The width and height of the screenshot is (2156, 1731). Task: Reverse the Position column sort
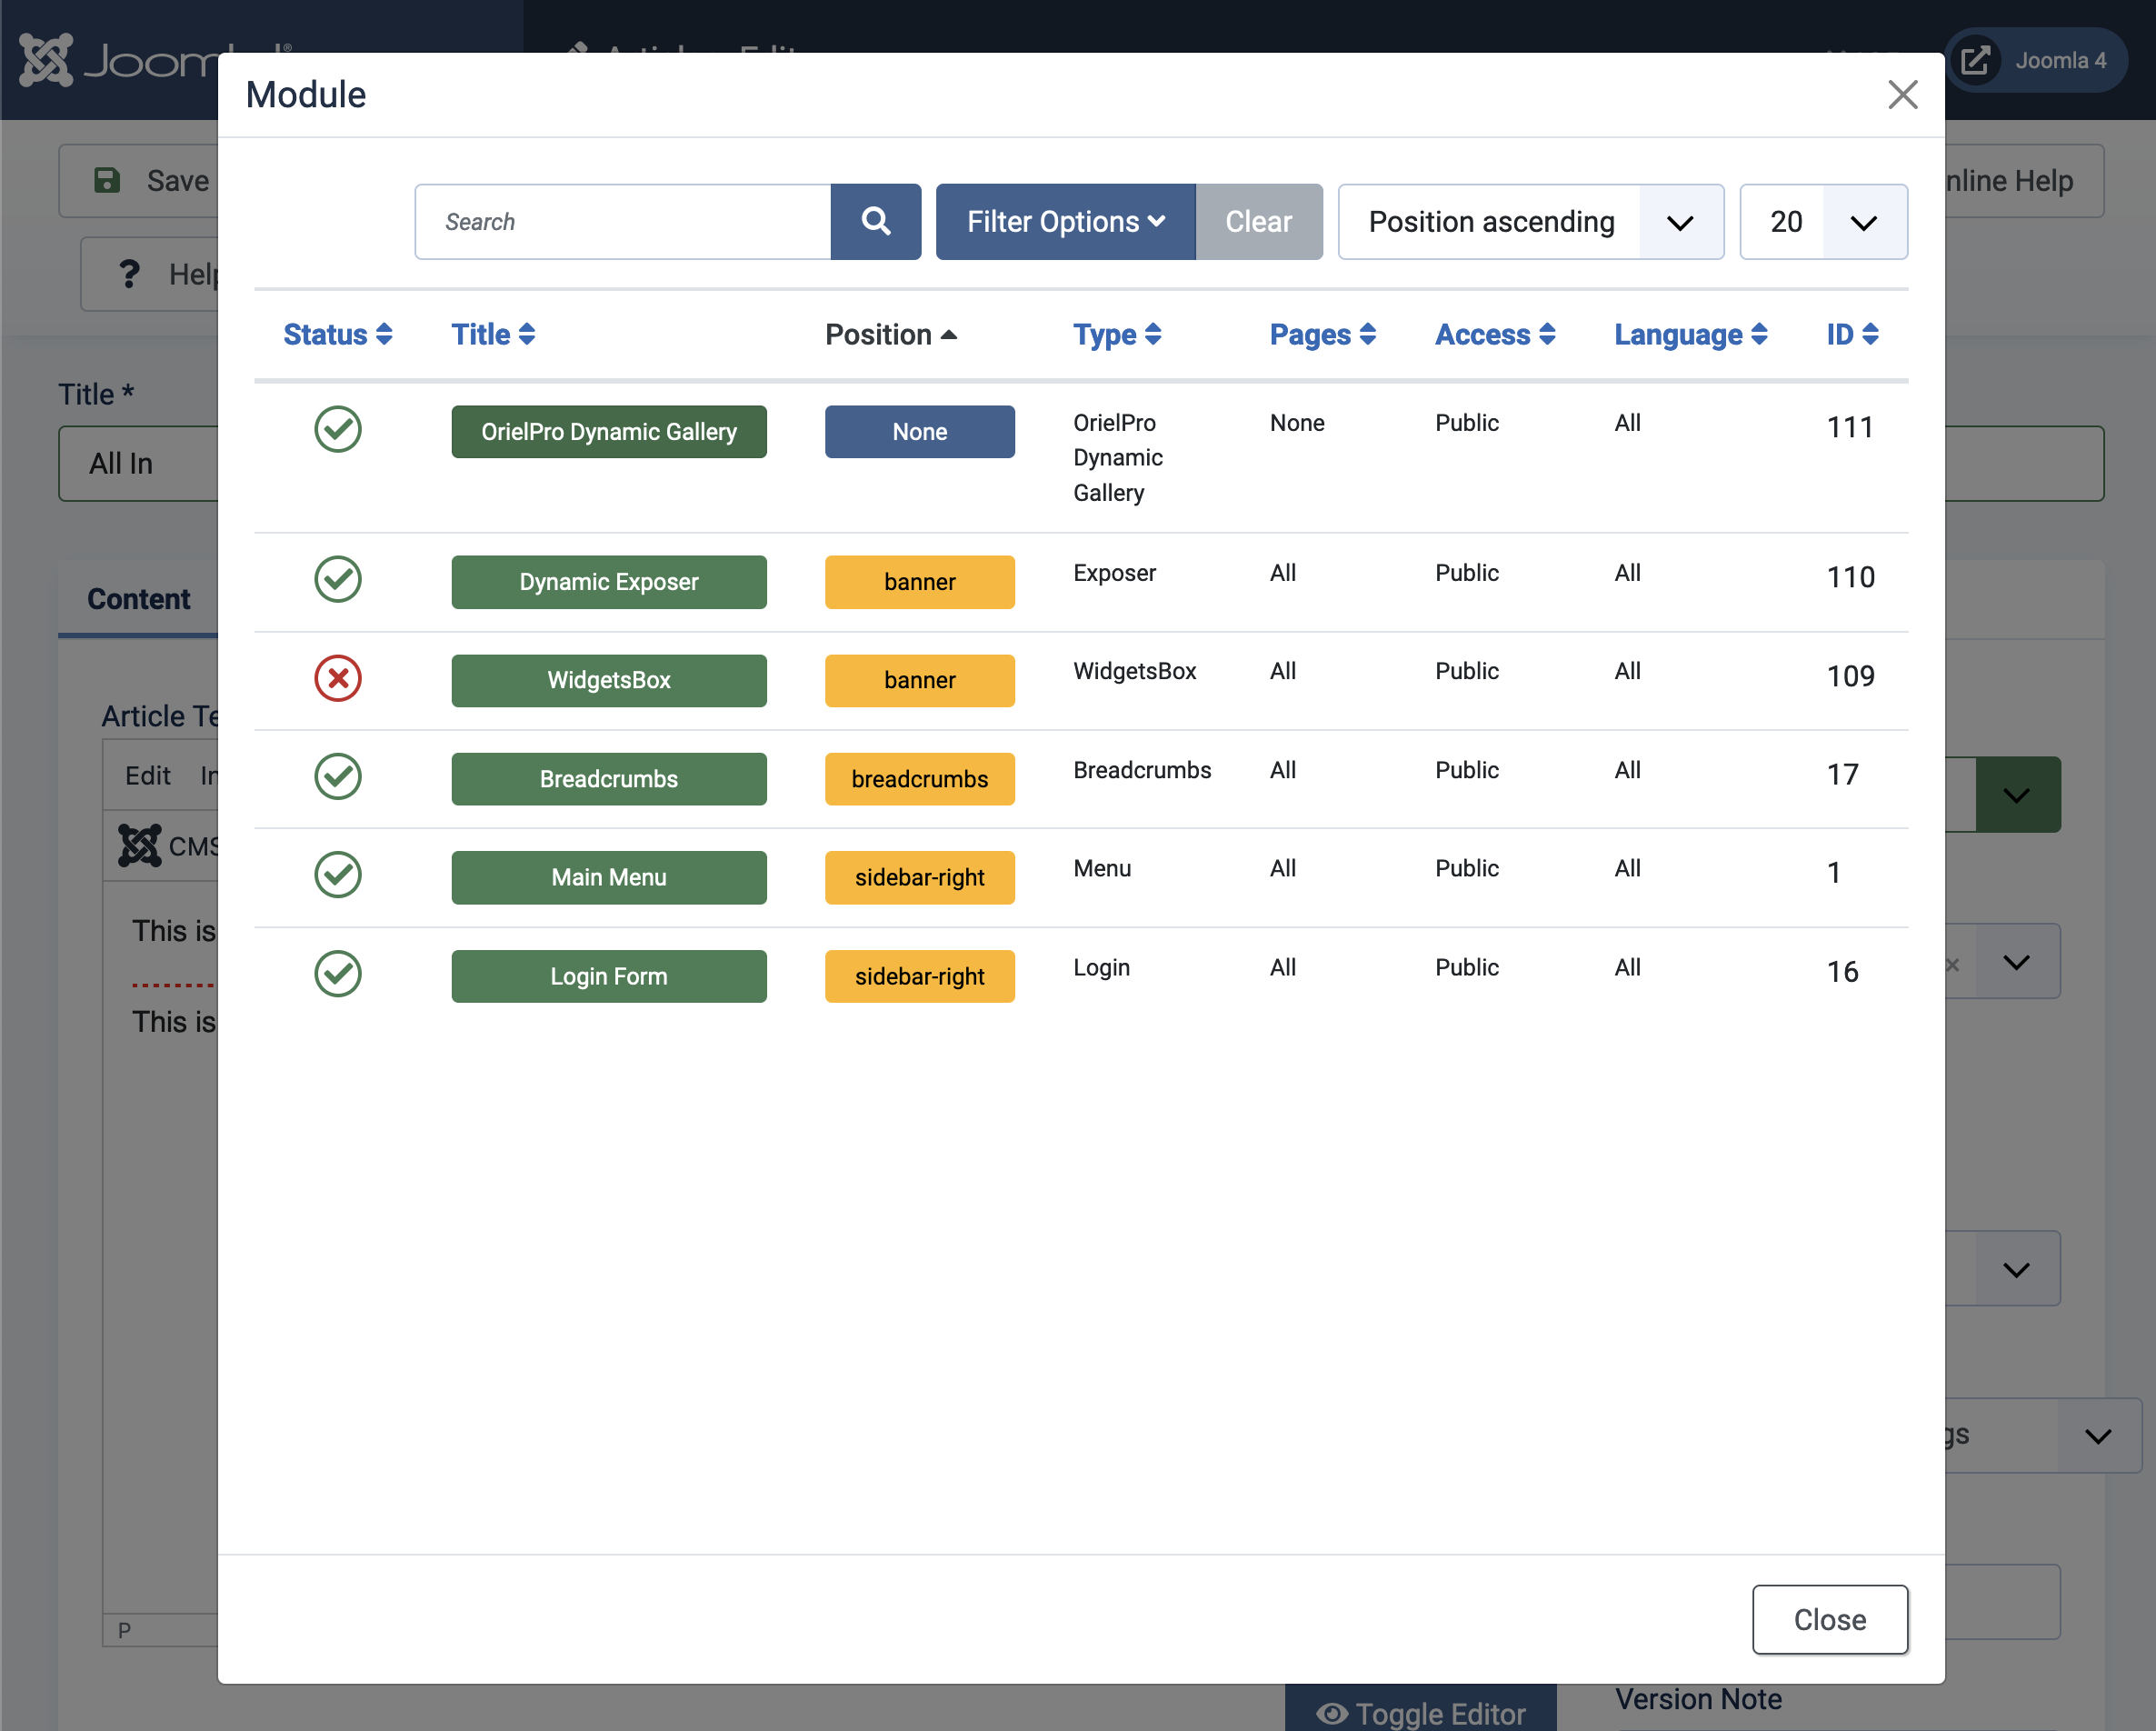click(x=890, y=334)
